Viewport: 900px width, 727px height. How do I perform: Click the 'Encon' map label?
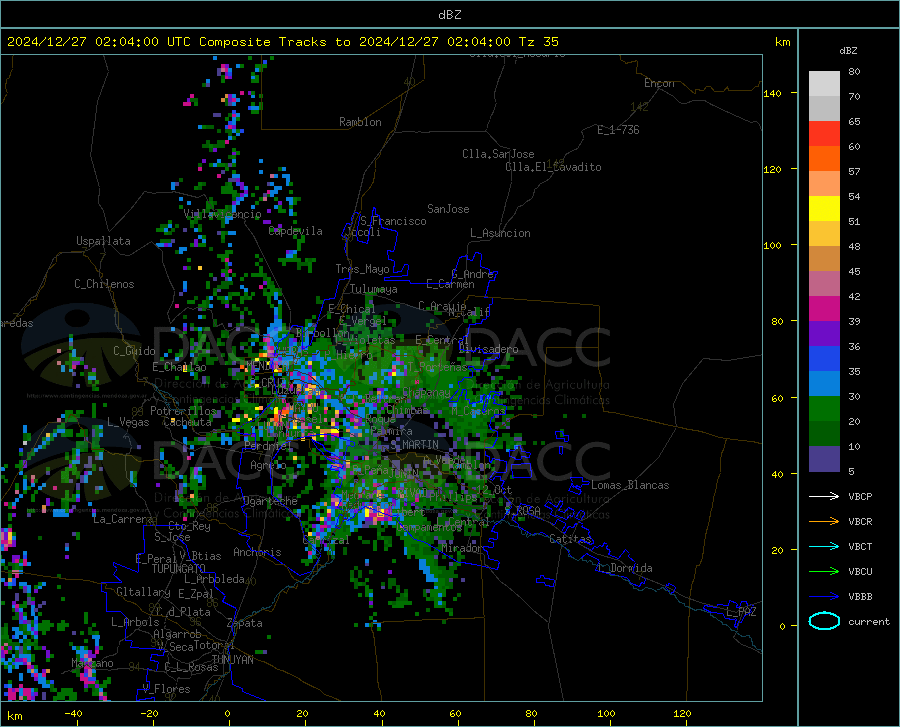point(660,83)
